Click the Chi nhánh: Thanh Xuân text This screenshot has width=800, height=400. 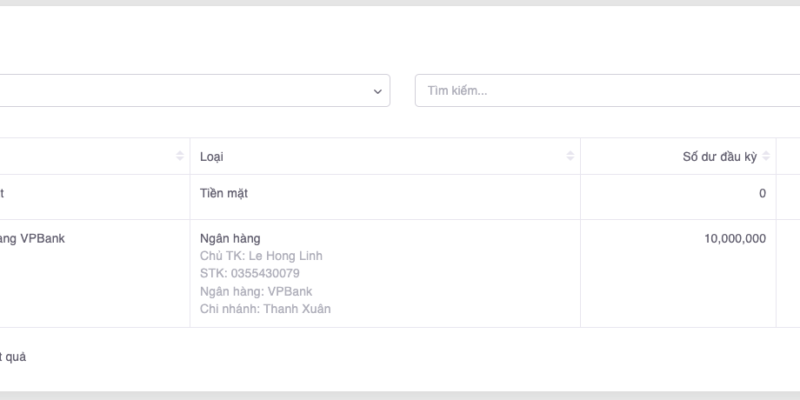click(x=265, y=309)
